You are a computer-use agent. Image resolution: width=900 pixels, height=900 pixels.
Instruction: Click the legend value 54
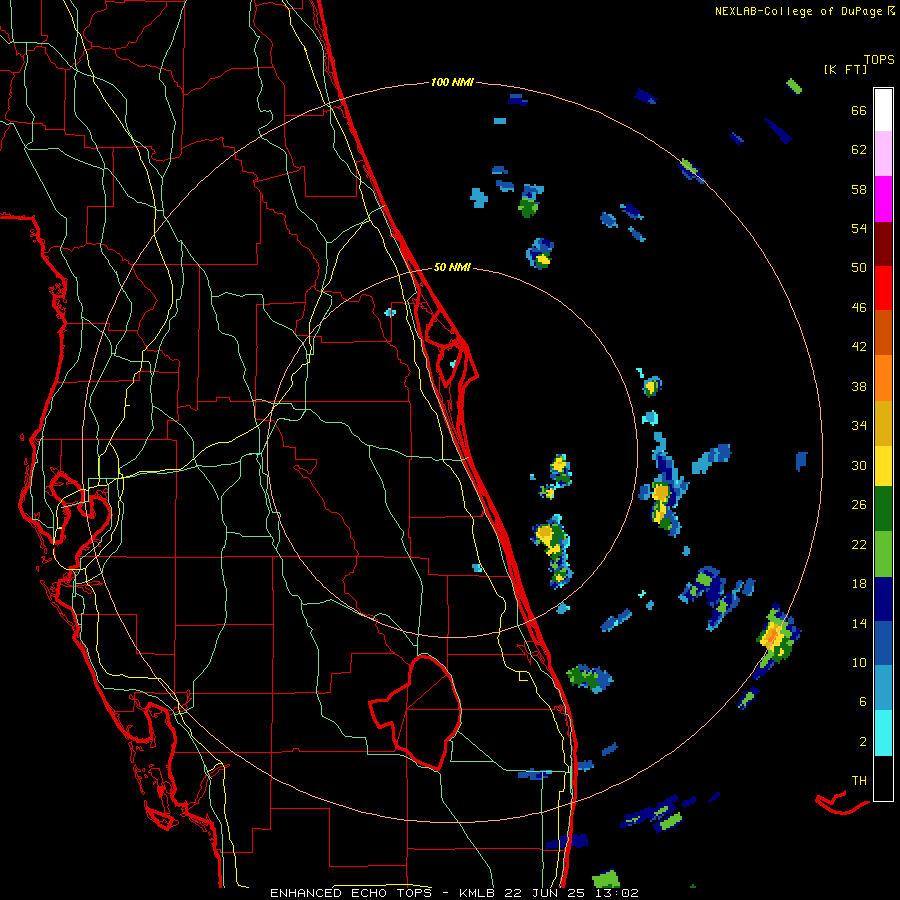point(859,228)
